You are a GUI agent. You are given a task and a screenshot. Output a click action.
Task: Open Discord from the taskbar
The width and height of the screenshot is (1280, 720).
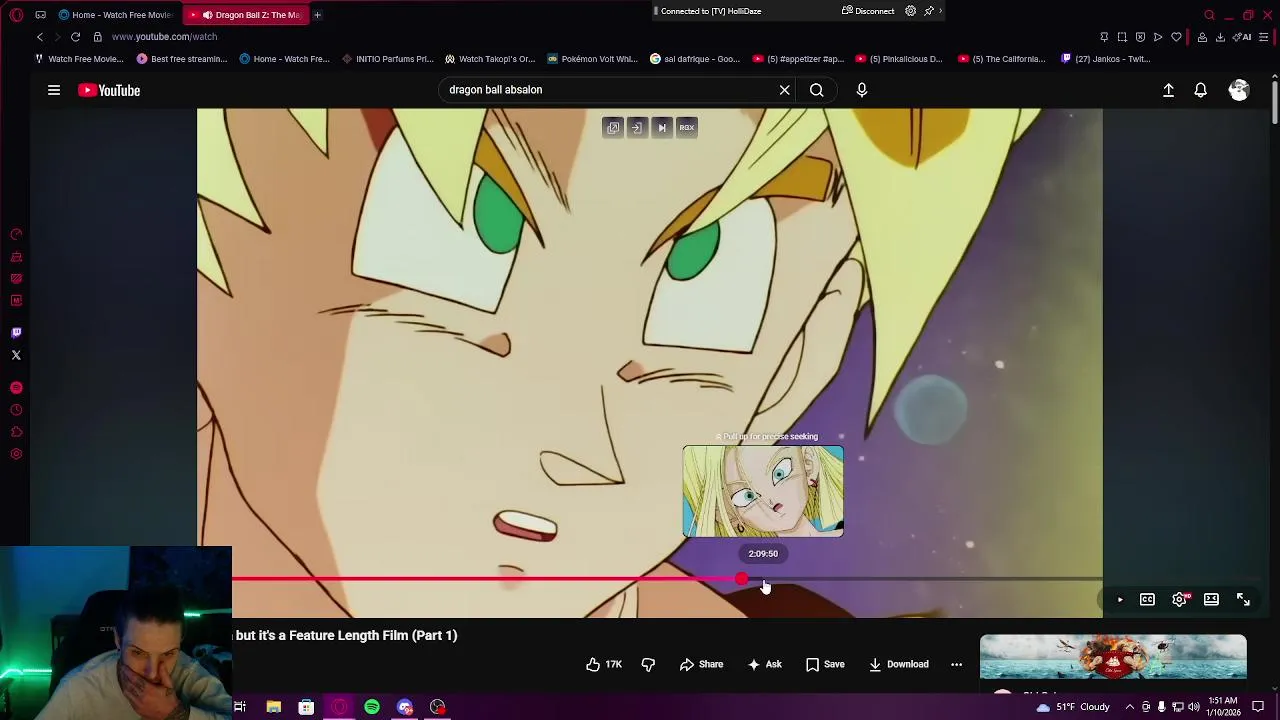coord(405,707)
